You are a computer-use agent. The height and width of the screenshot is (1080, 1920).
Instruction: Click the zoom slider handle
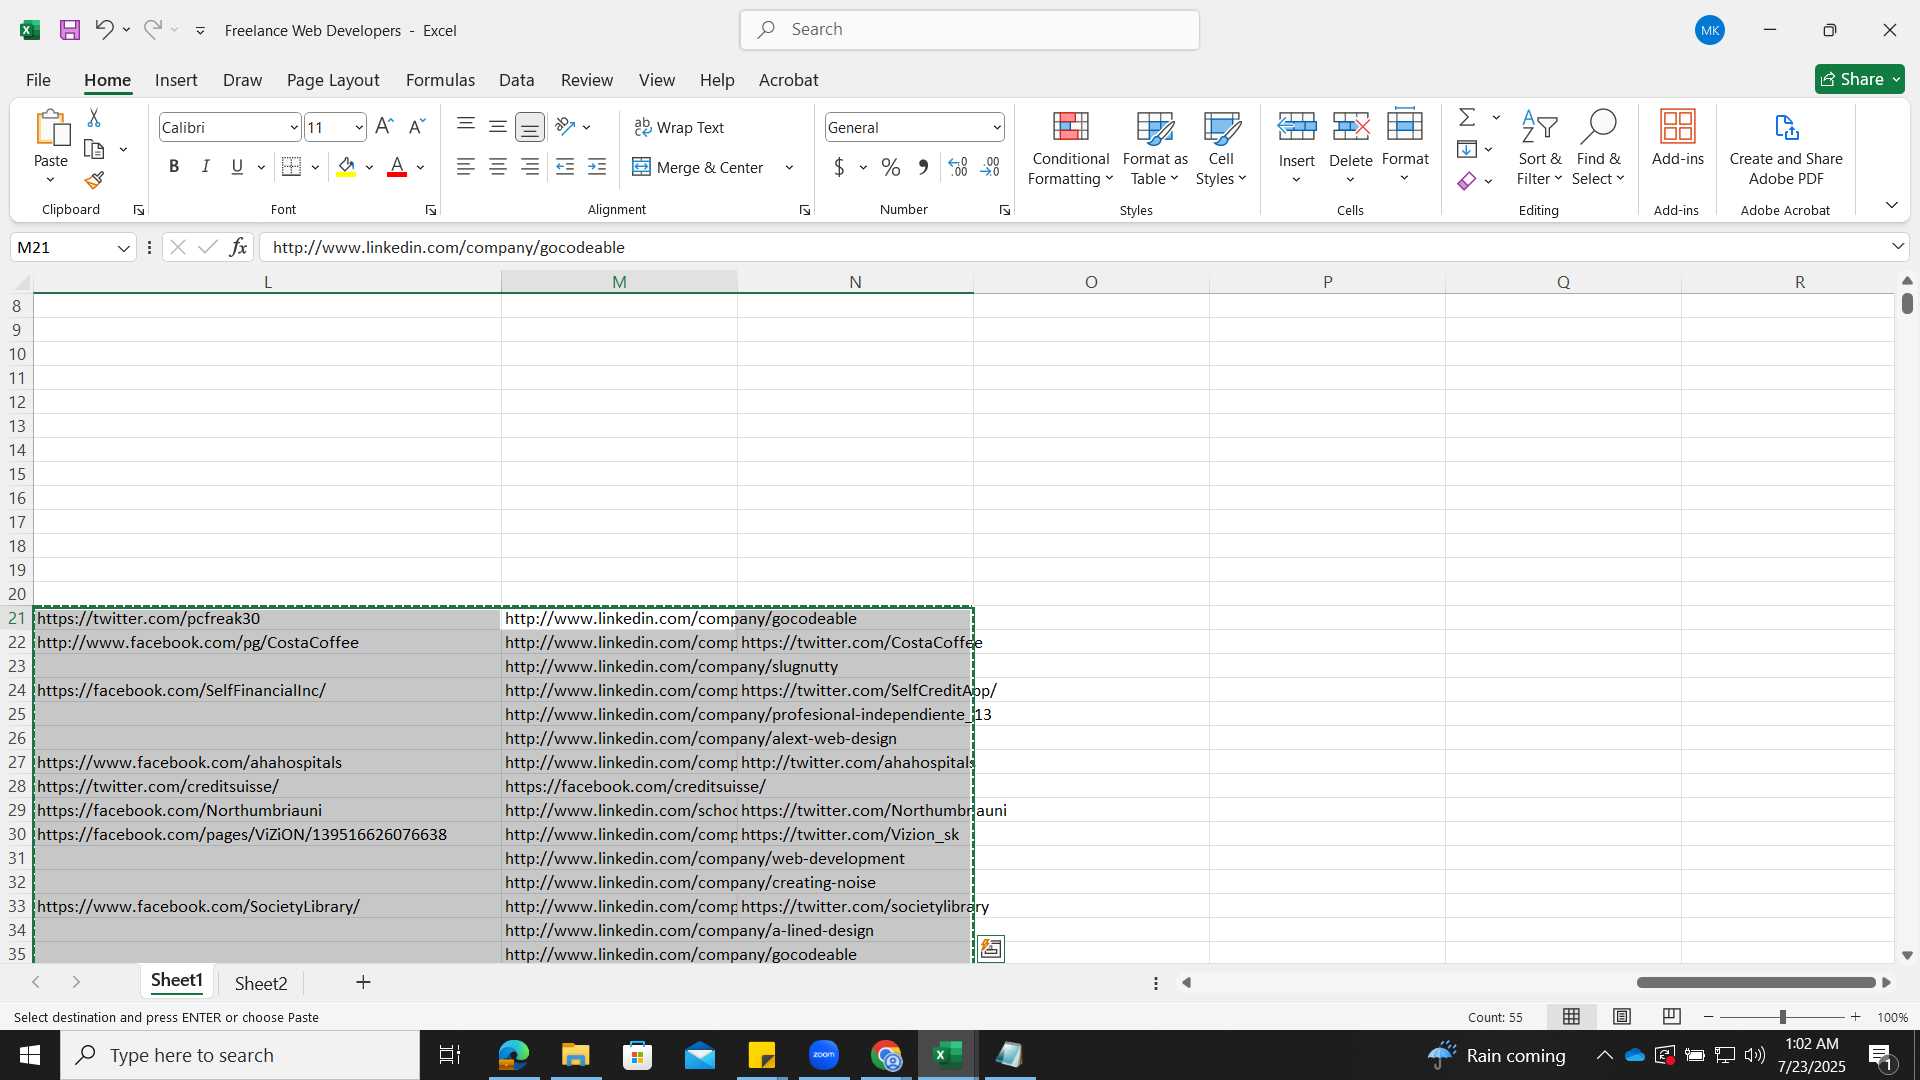tap(1782, 1017)
